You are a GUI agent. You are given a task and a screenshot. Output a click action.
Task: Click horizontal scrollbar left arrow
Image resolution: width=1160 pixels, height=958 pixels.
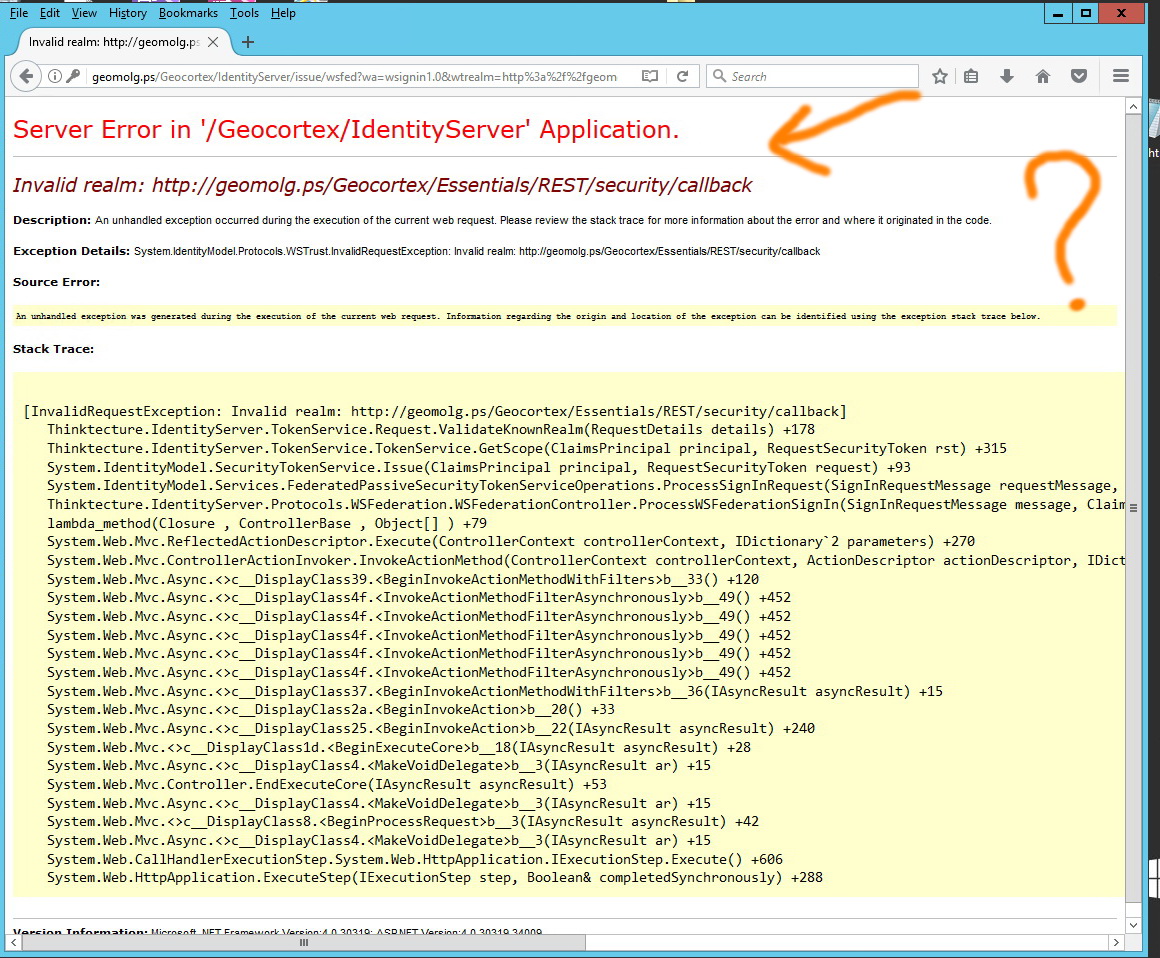(13, 942)
